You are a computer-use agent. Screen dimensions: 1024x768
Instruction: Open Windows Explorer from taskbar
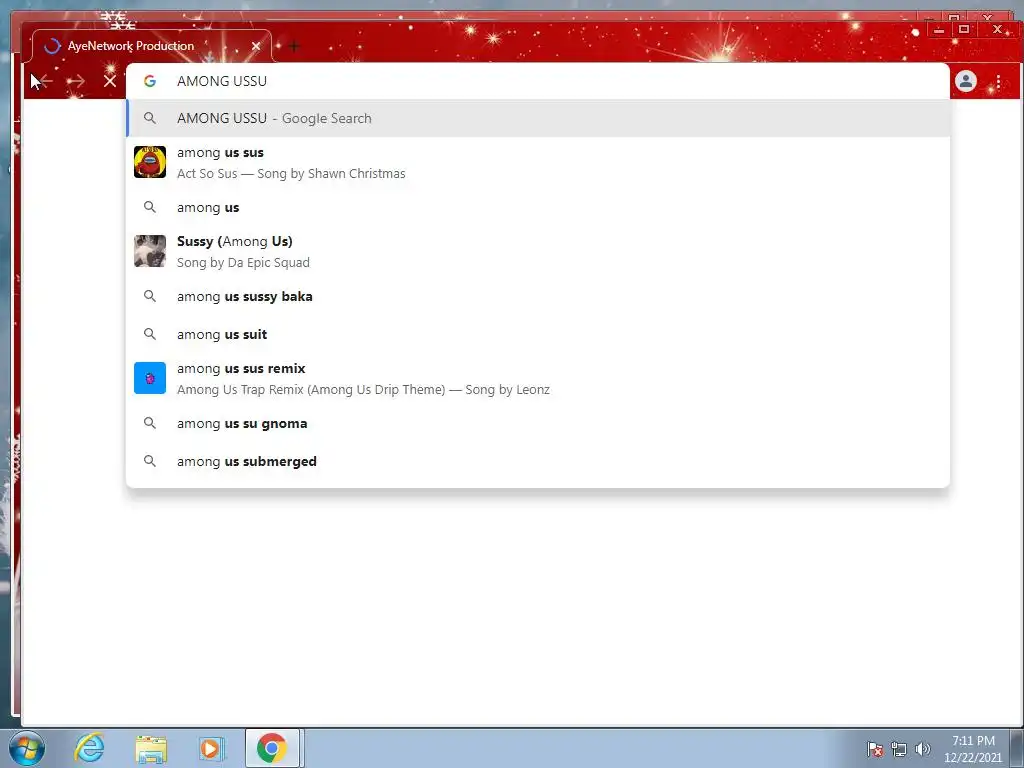click(x=151, y=748)
